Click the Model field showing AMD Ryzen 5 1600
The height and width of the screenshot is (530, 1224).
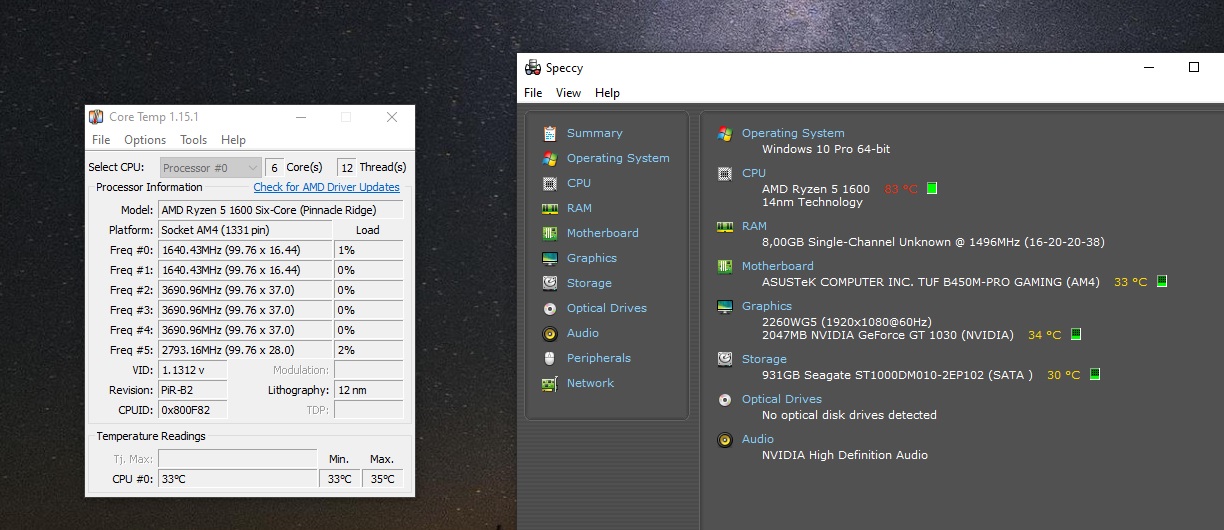[280, 210]
